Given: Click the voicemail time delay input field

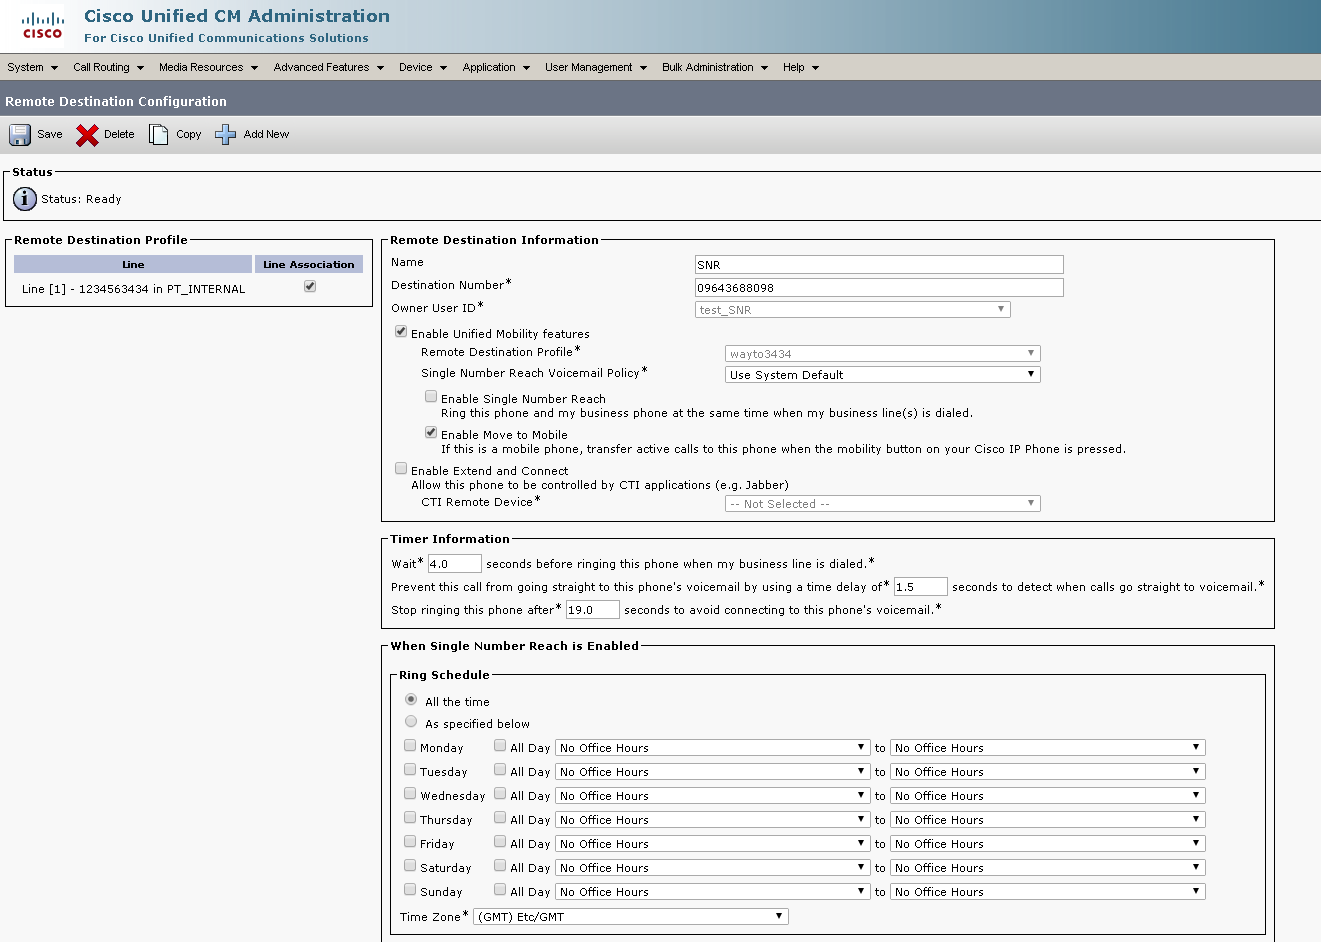Looking at the screenshot, I should click(921, 587).
